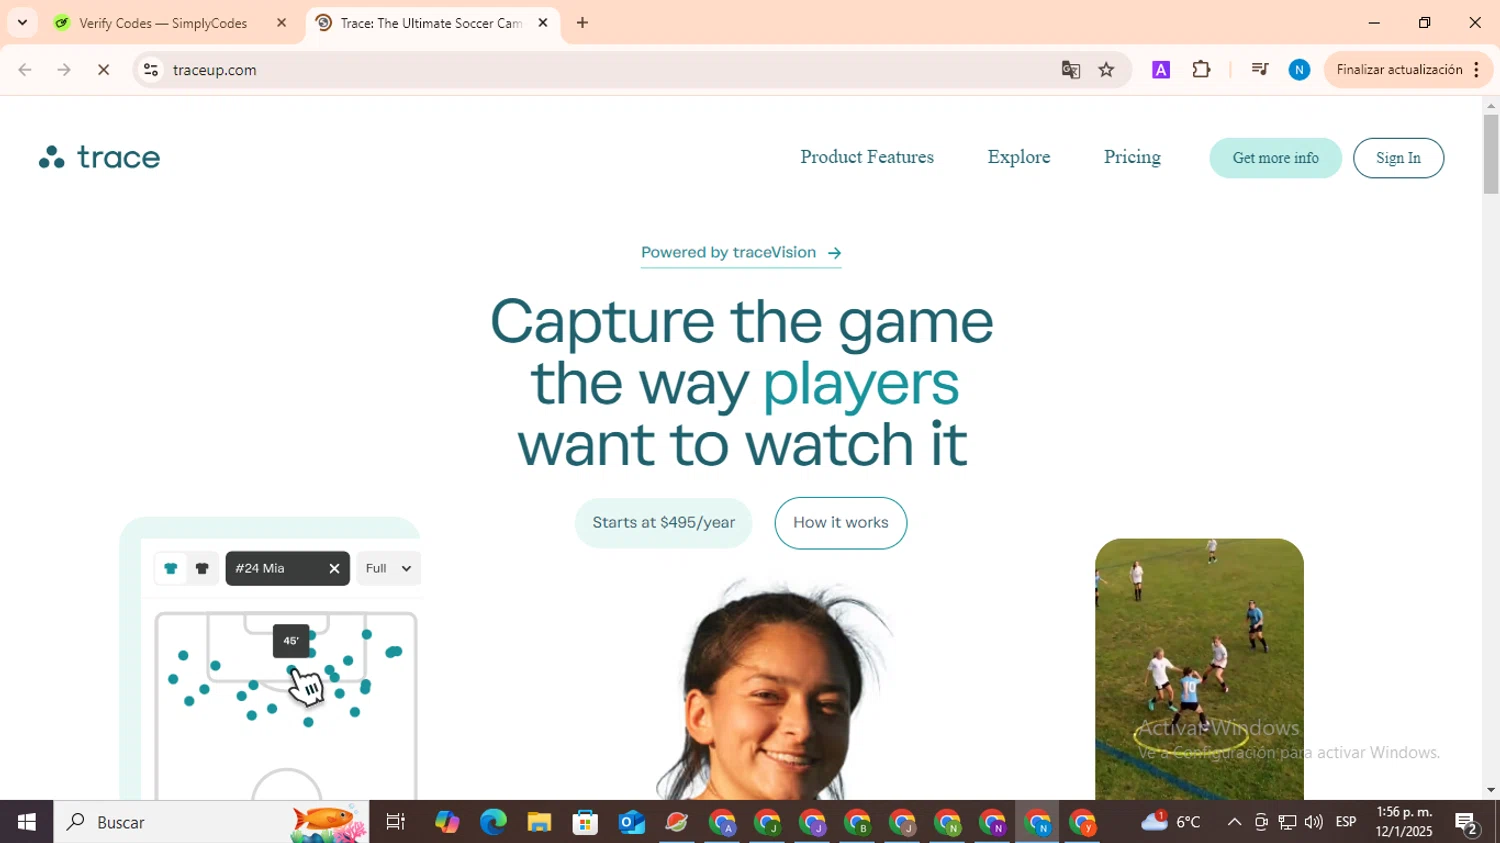Image resolution: width=1500 pixels, height=843 pixels.
Task: Follow the Powered by traceVision link
Action: pyautogui.click(x=741, y=253)
